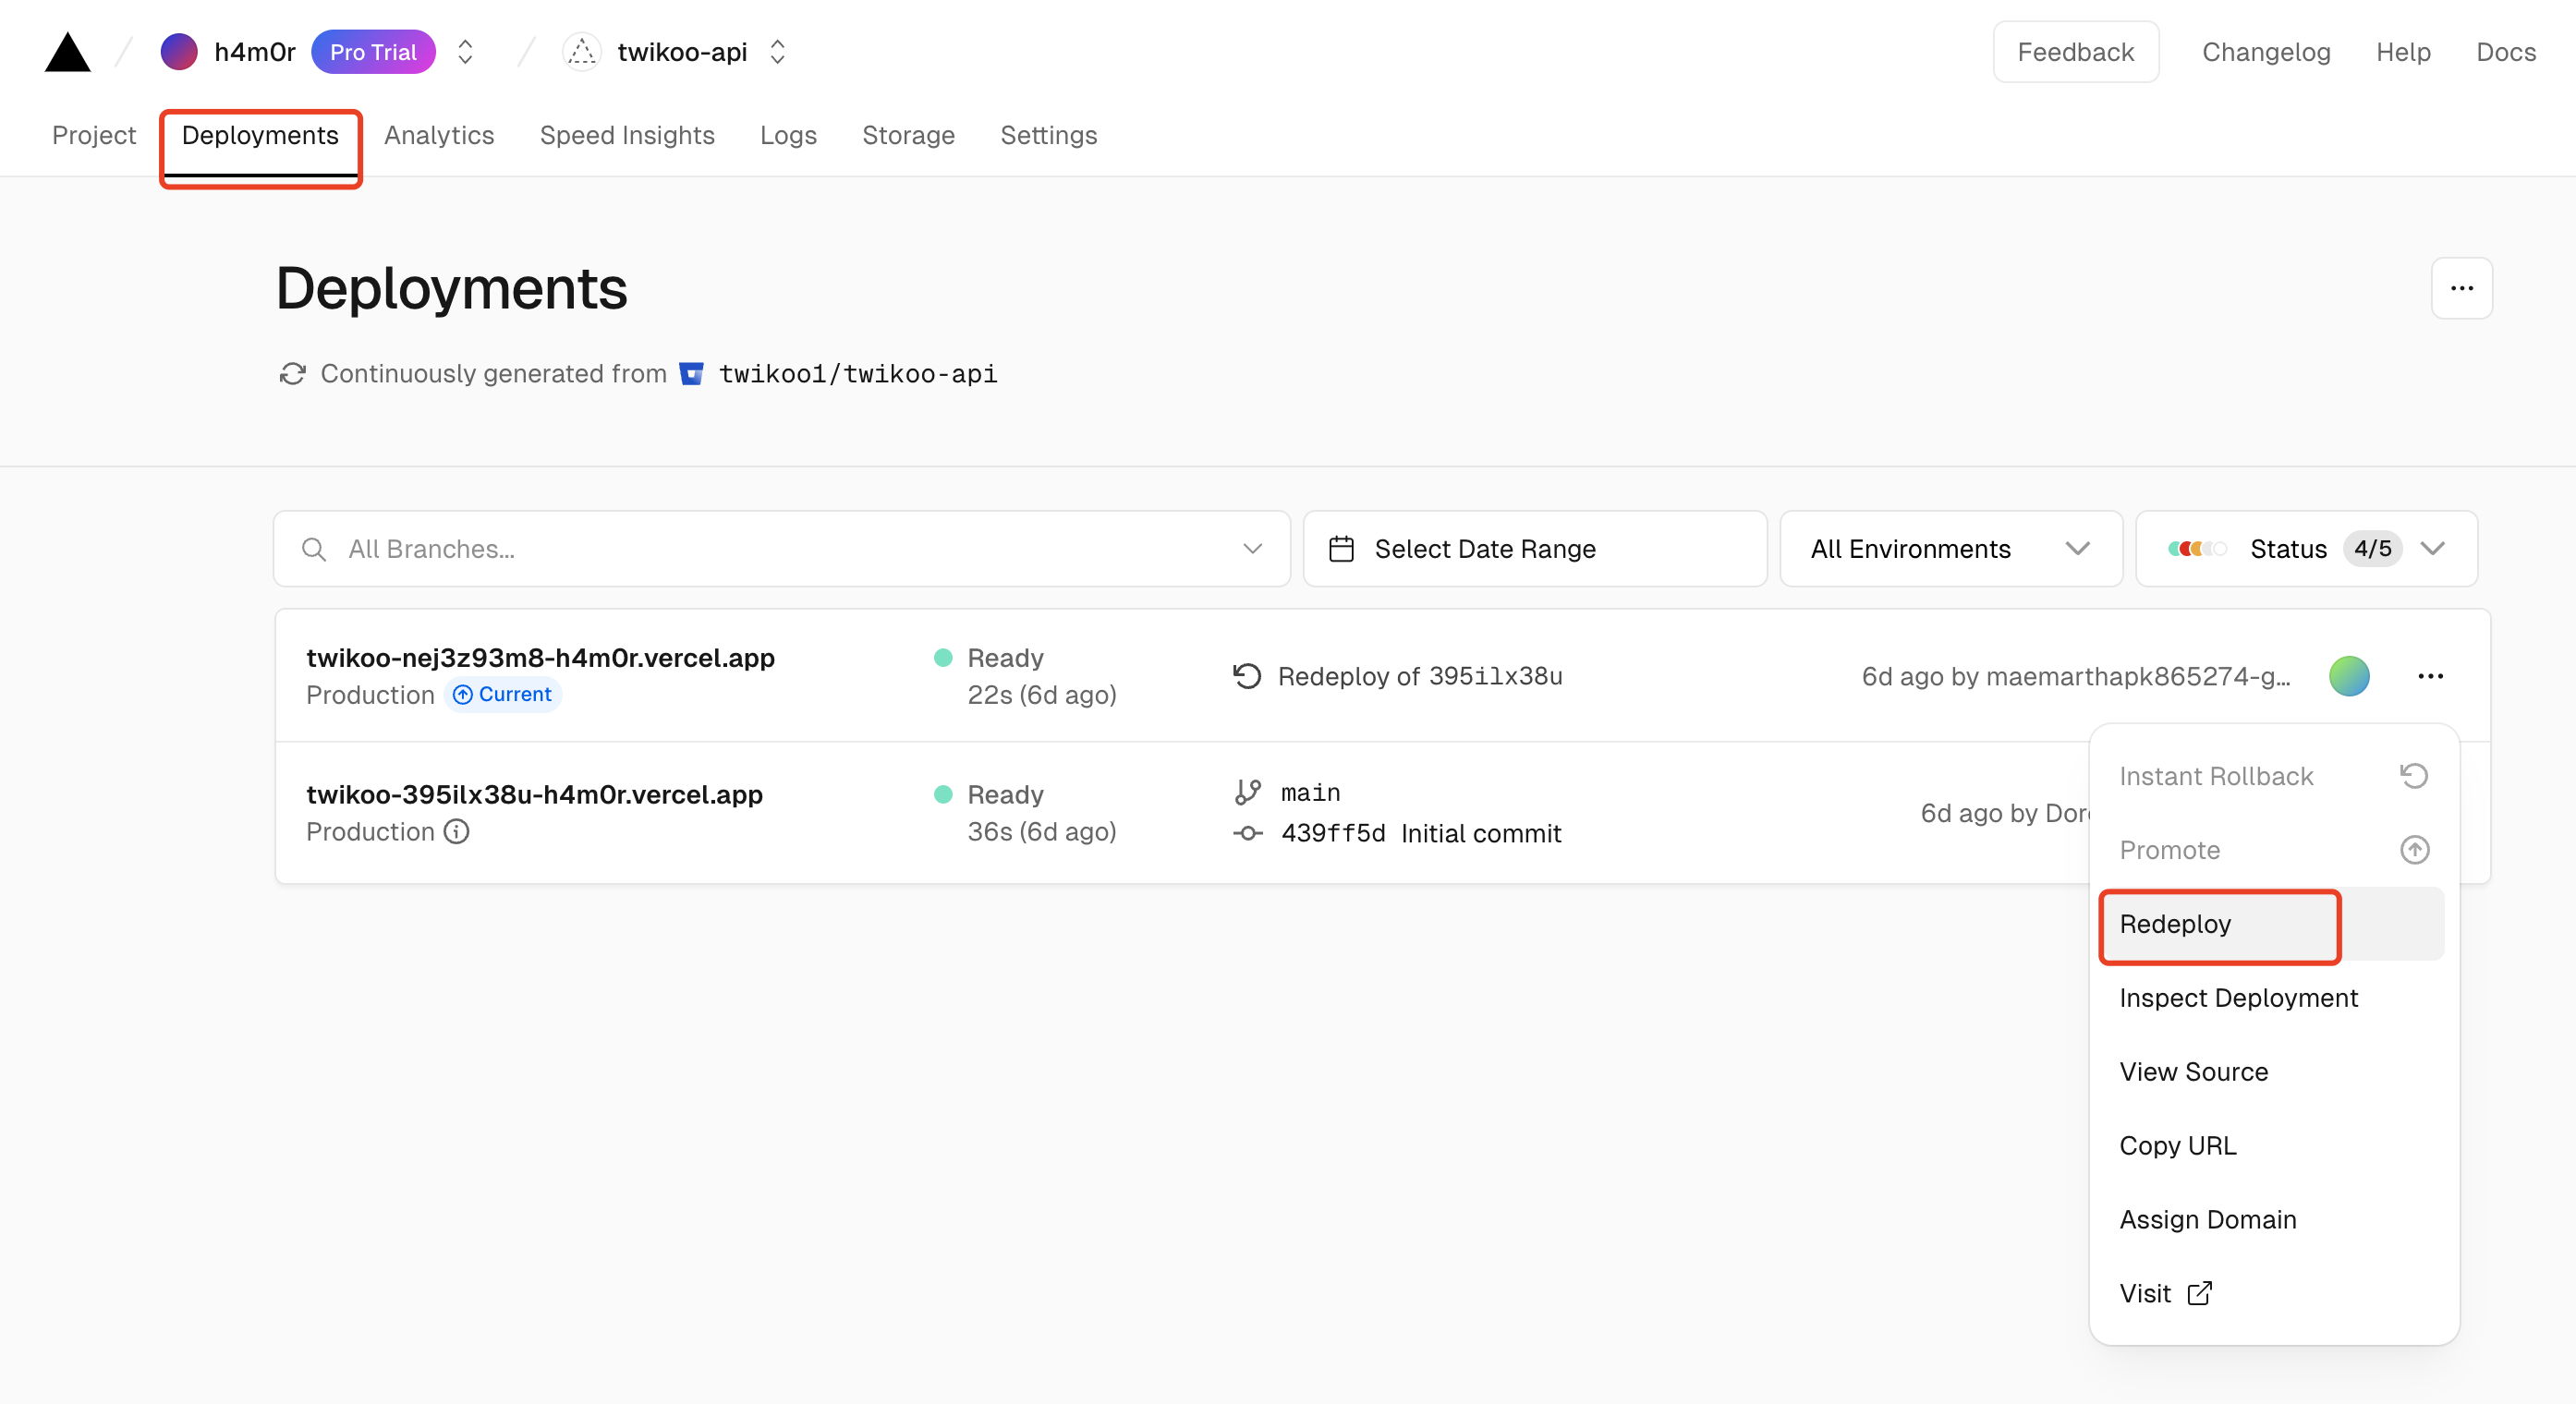Click the Instant Rollback arrow icon
The width and height of the screenshot is (2576, 1404).
pos(2414,777)
